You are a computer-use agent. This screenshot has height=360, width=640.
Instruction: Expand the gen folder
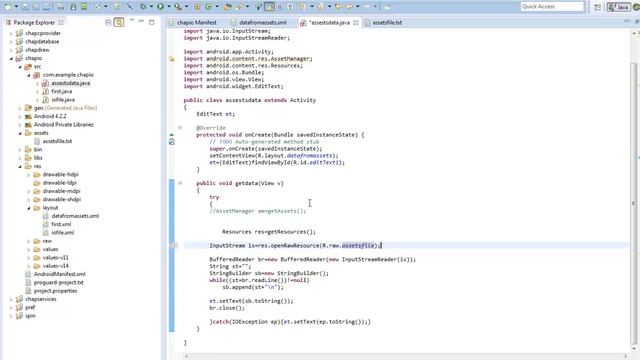coord(20,108)
